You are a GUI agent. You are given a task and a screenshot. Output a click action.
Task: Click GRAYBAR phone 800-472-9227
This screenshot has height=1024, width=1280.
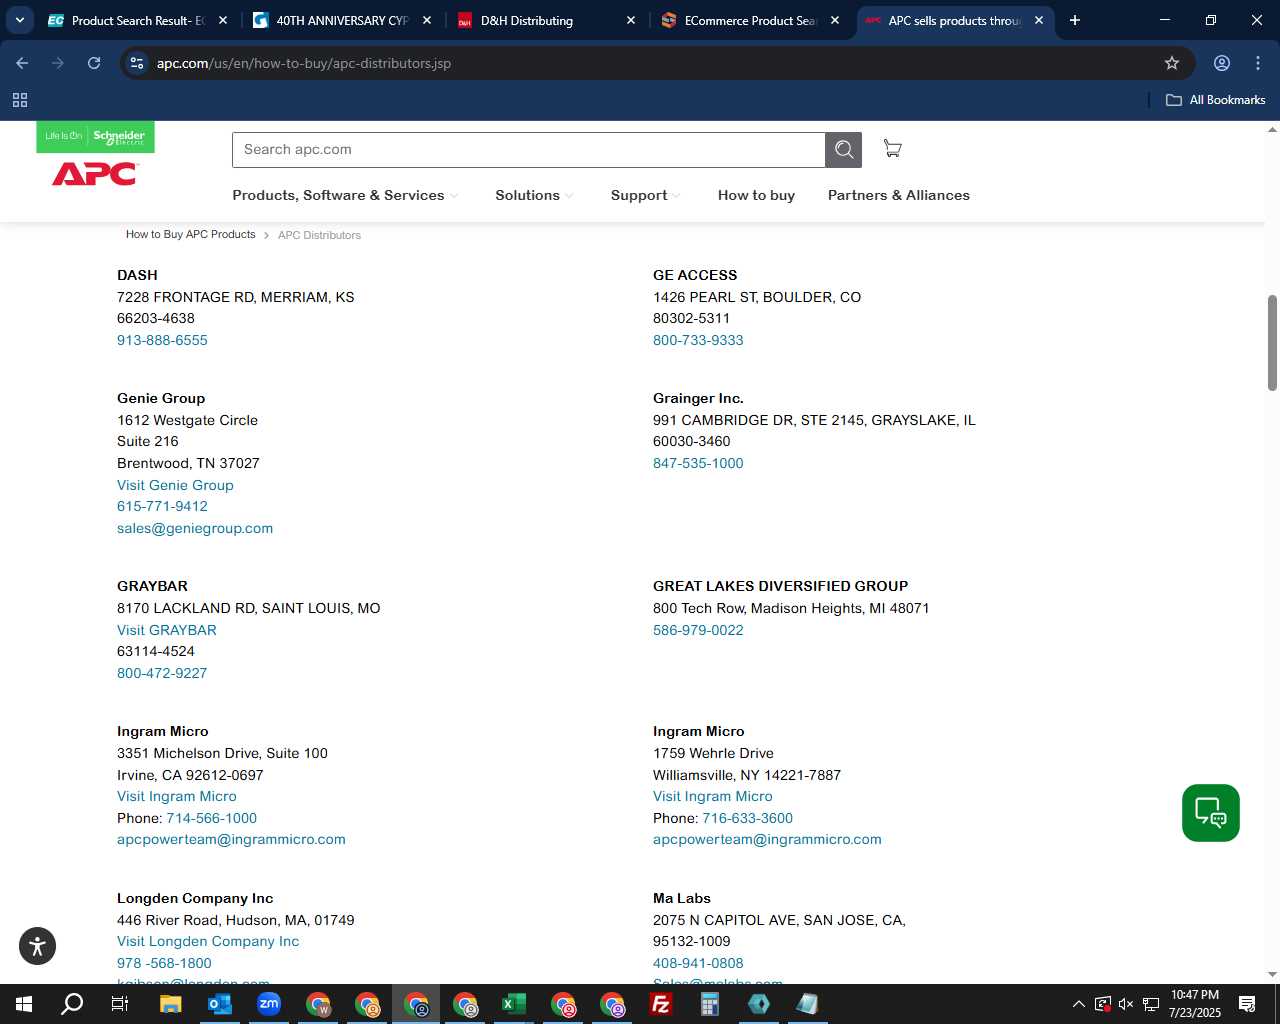162,673
